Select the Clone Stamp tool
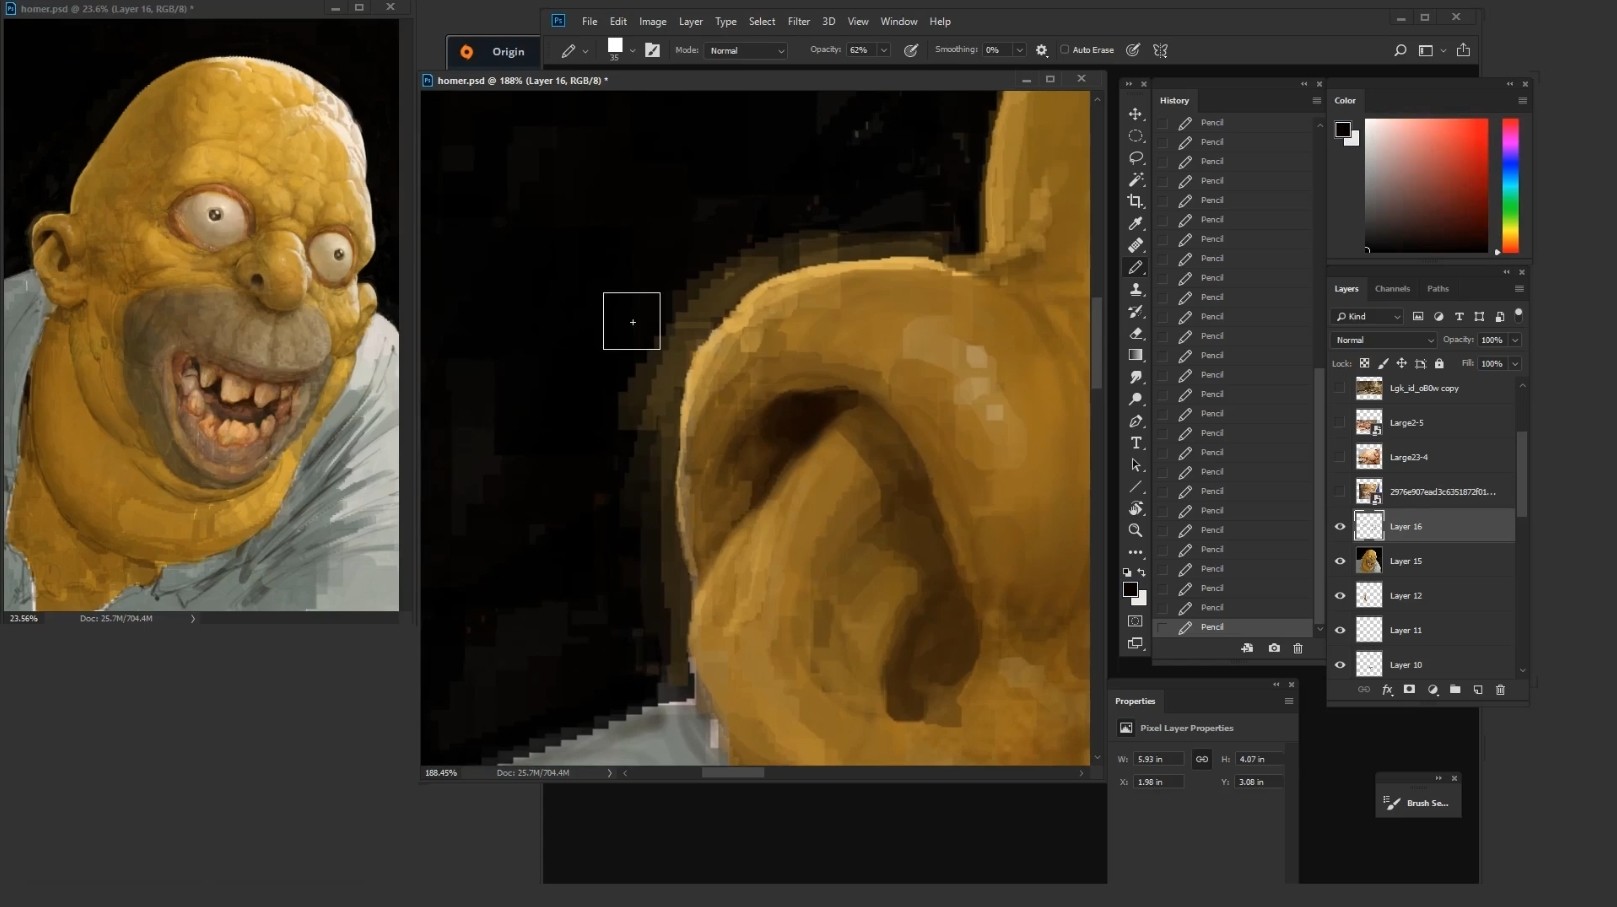 [x=1135, y=290]
